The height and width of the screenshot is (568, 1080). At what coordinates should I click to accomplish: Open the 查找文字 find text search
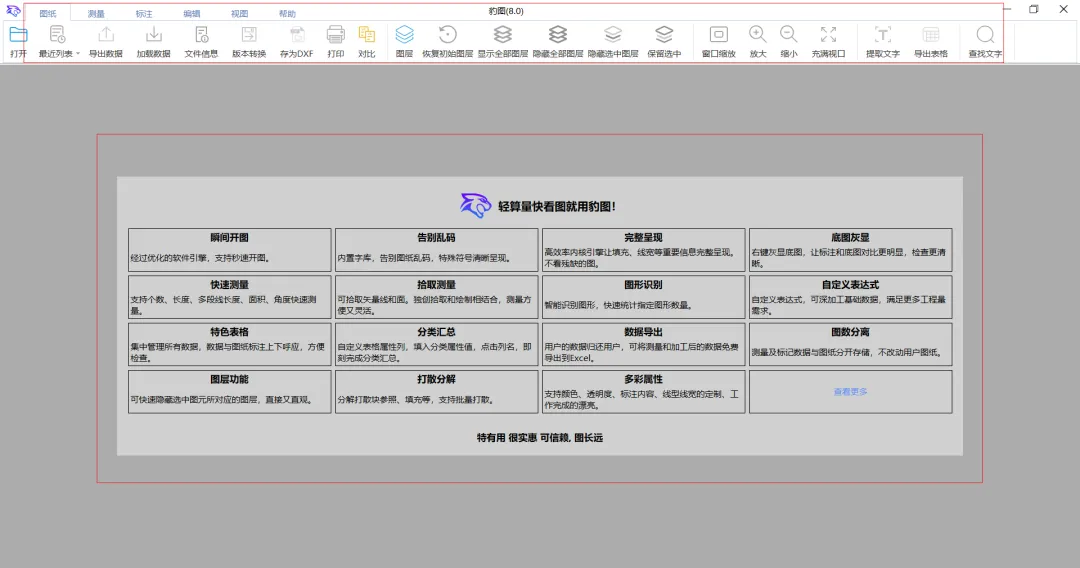pyautogui.click(x=986, y=41)
